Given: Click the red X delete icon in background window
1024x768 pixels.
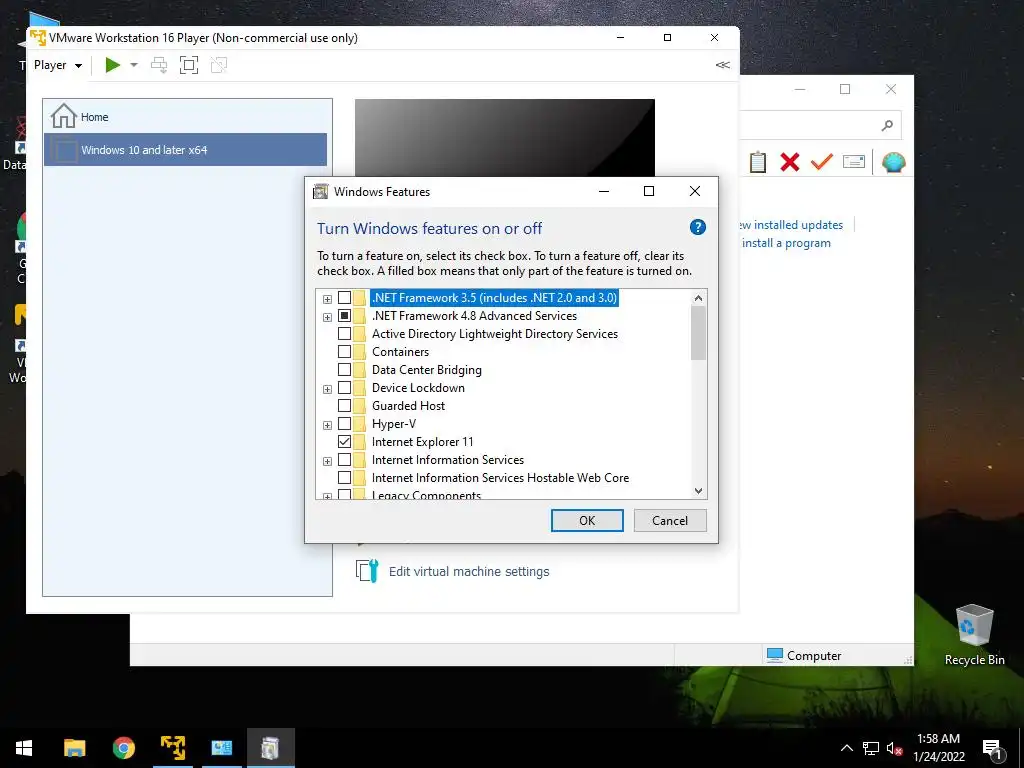Looking at the screenshot, I should pyautogui.click(x=790, y=162).
